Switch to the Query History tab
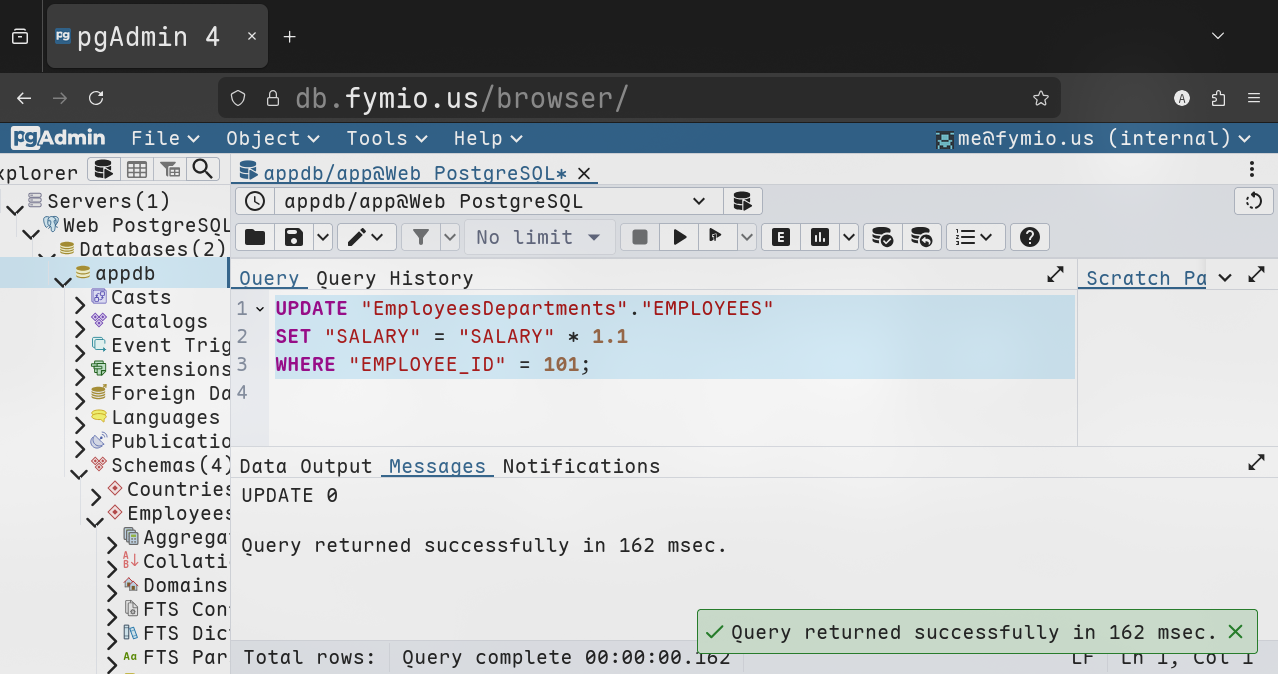Screen dimensions: 1278x674 coord(394,278)
